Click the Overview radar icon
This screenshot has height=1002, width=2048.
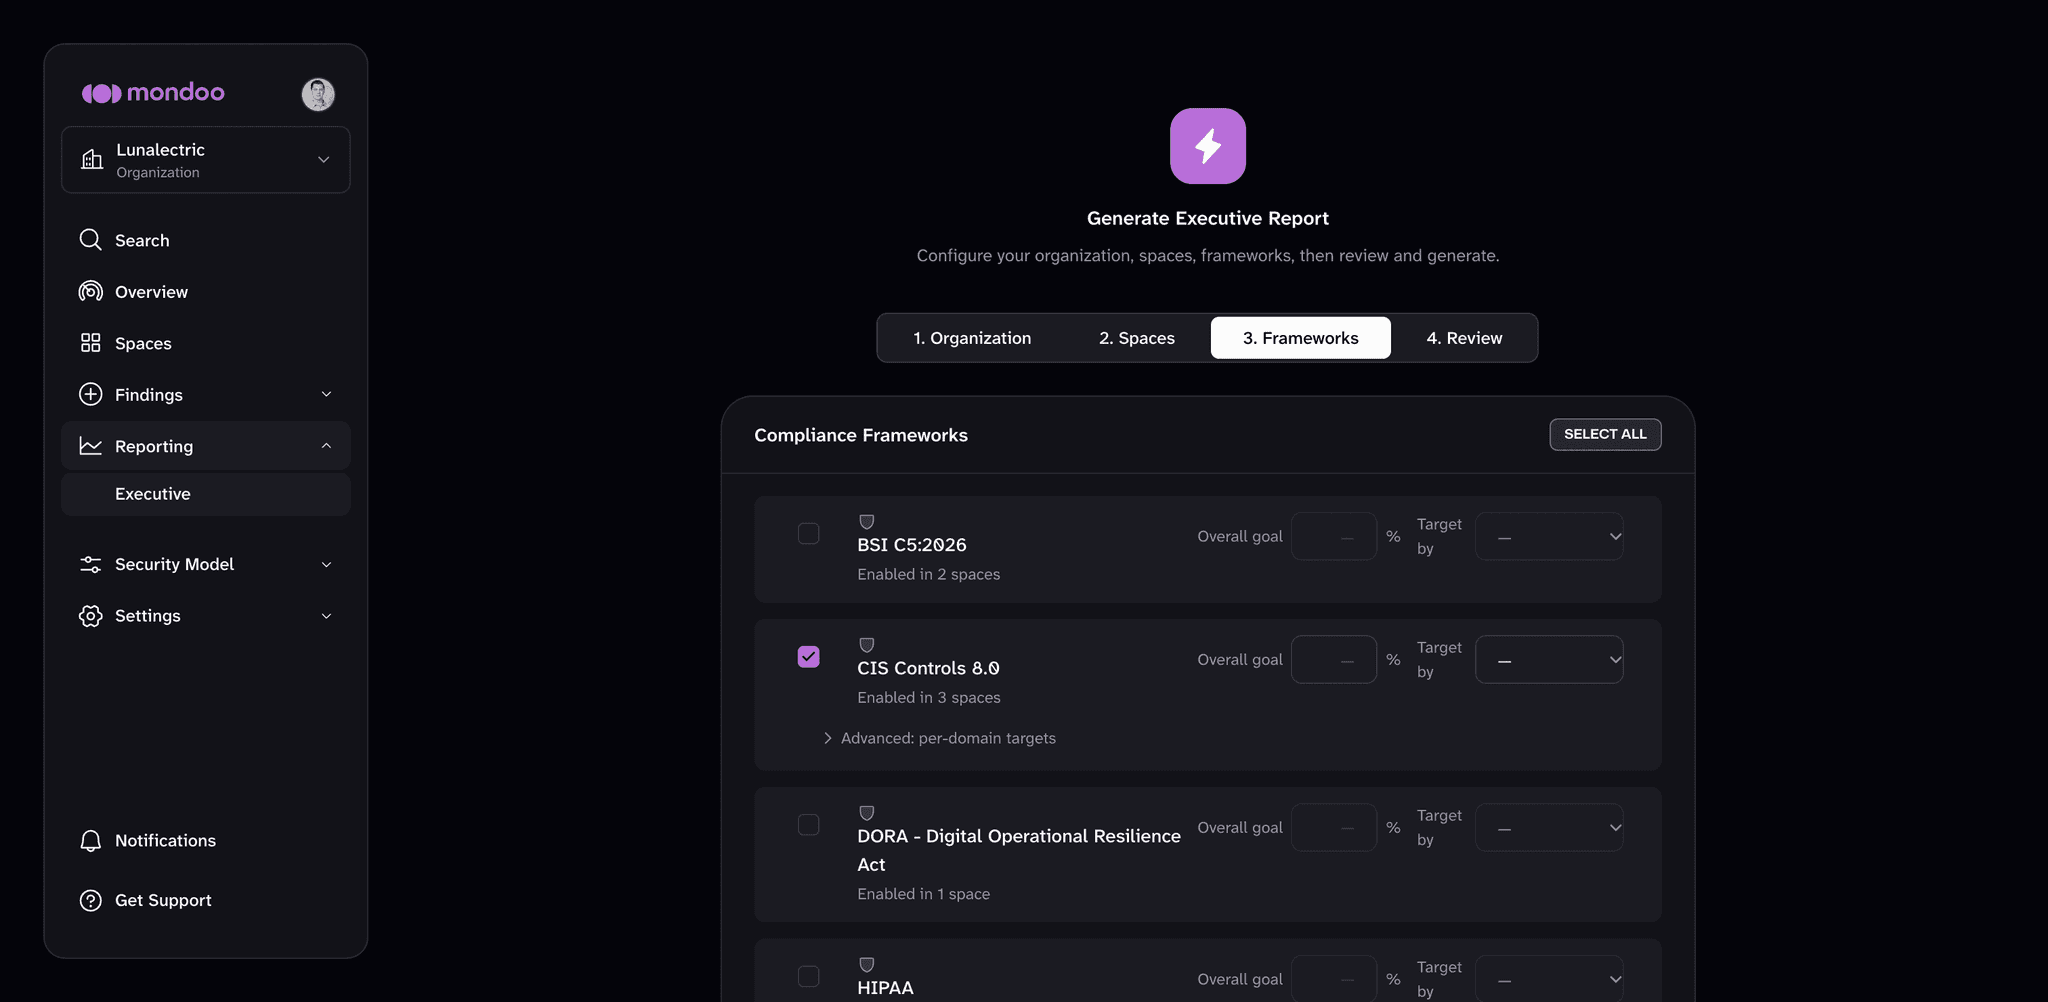tap(91, 292)
